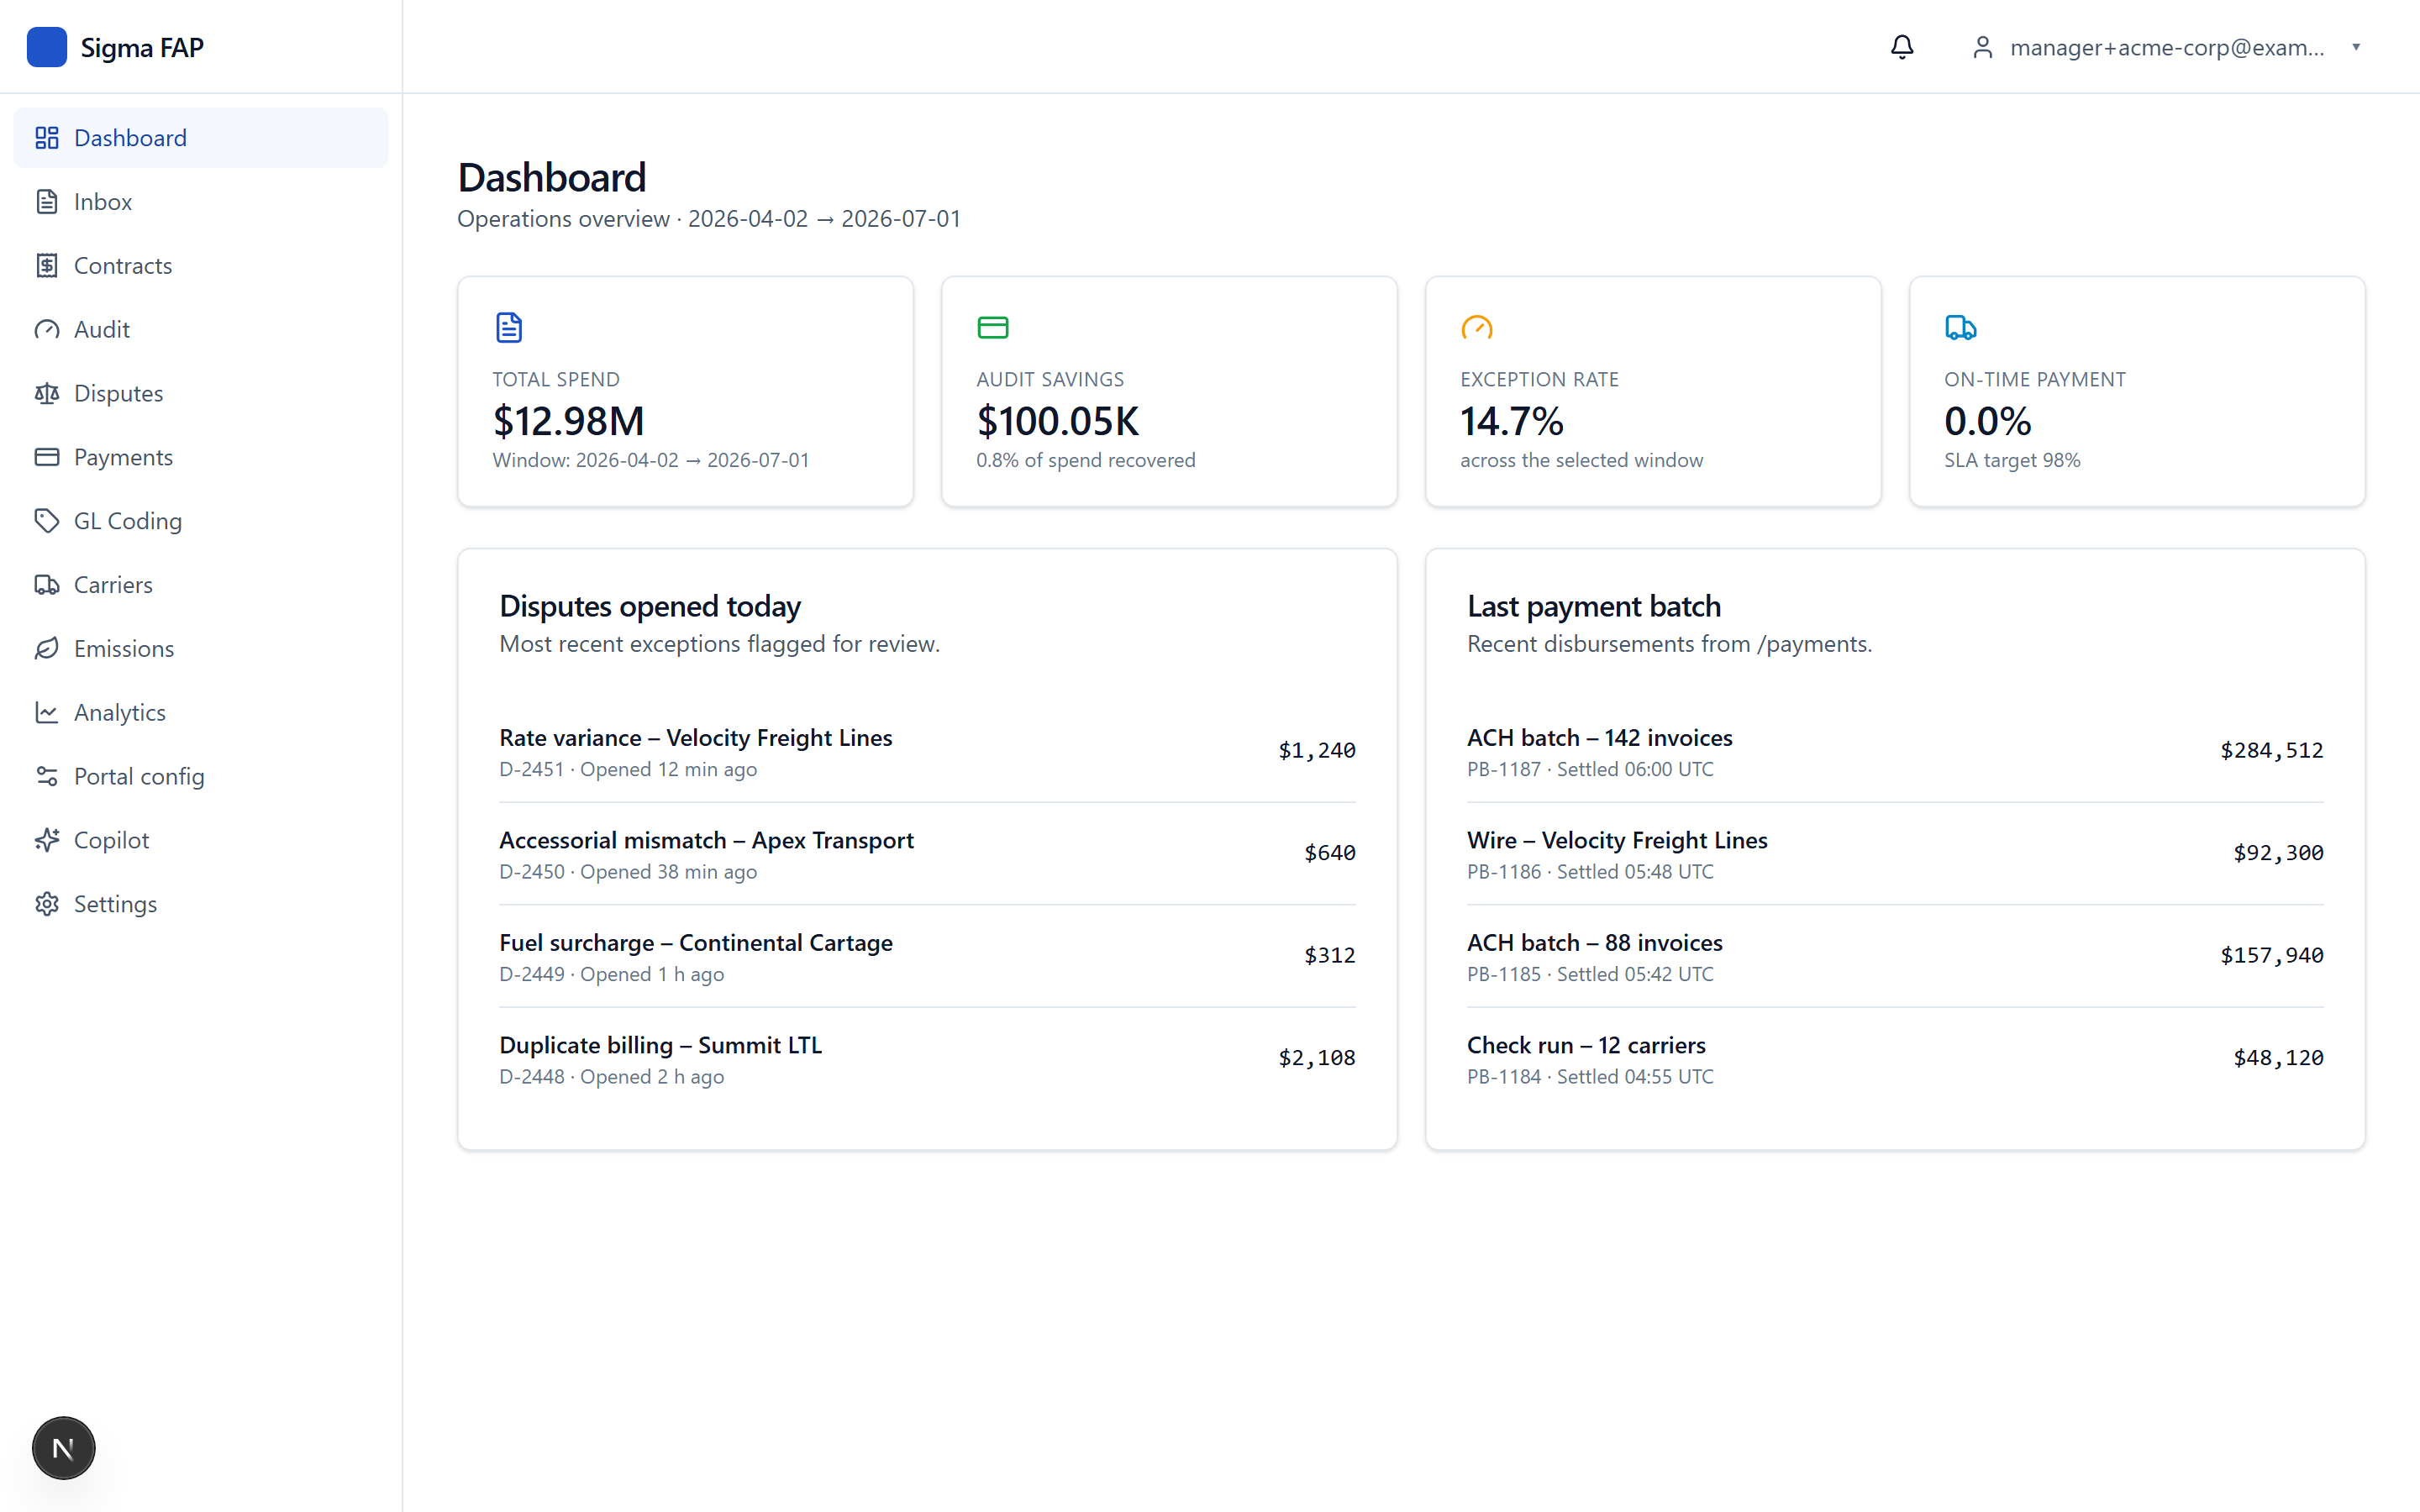Select the Audit Savings card
Screen dimensions: 2420x1512
coord(1169,391)
